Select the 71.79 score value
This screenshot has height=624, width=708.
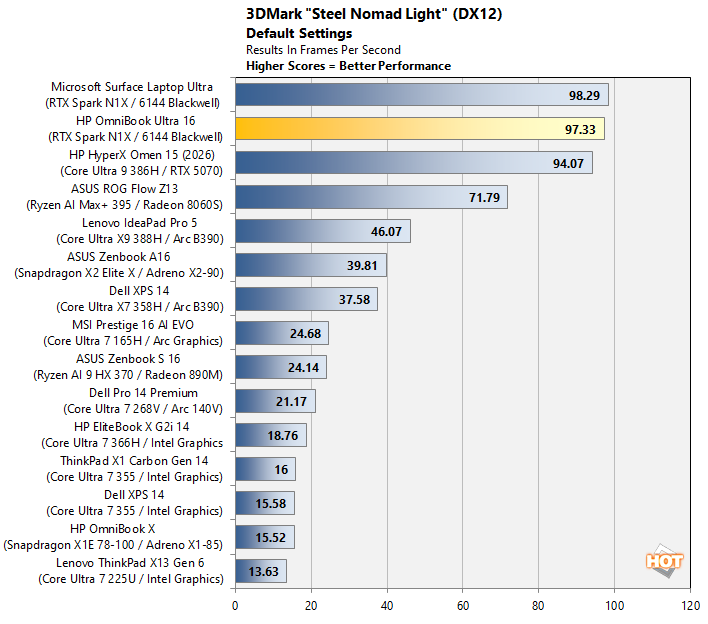tap(484, 198)
